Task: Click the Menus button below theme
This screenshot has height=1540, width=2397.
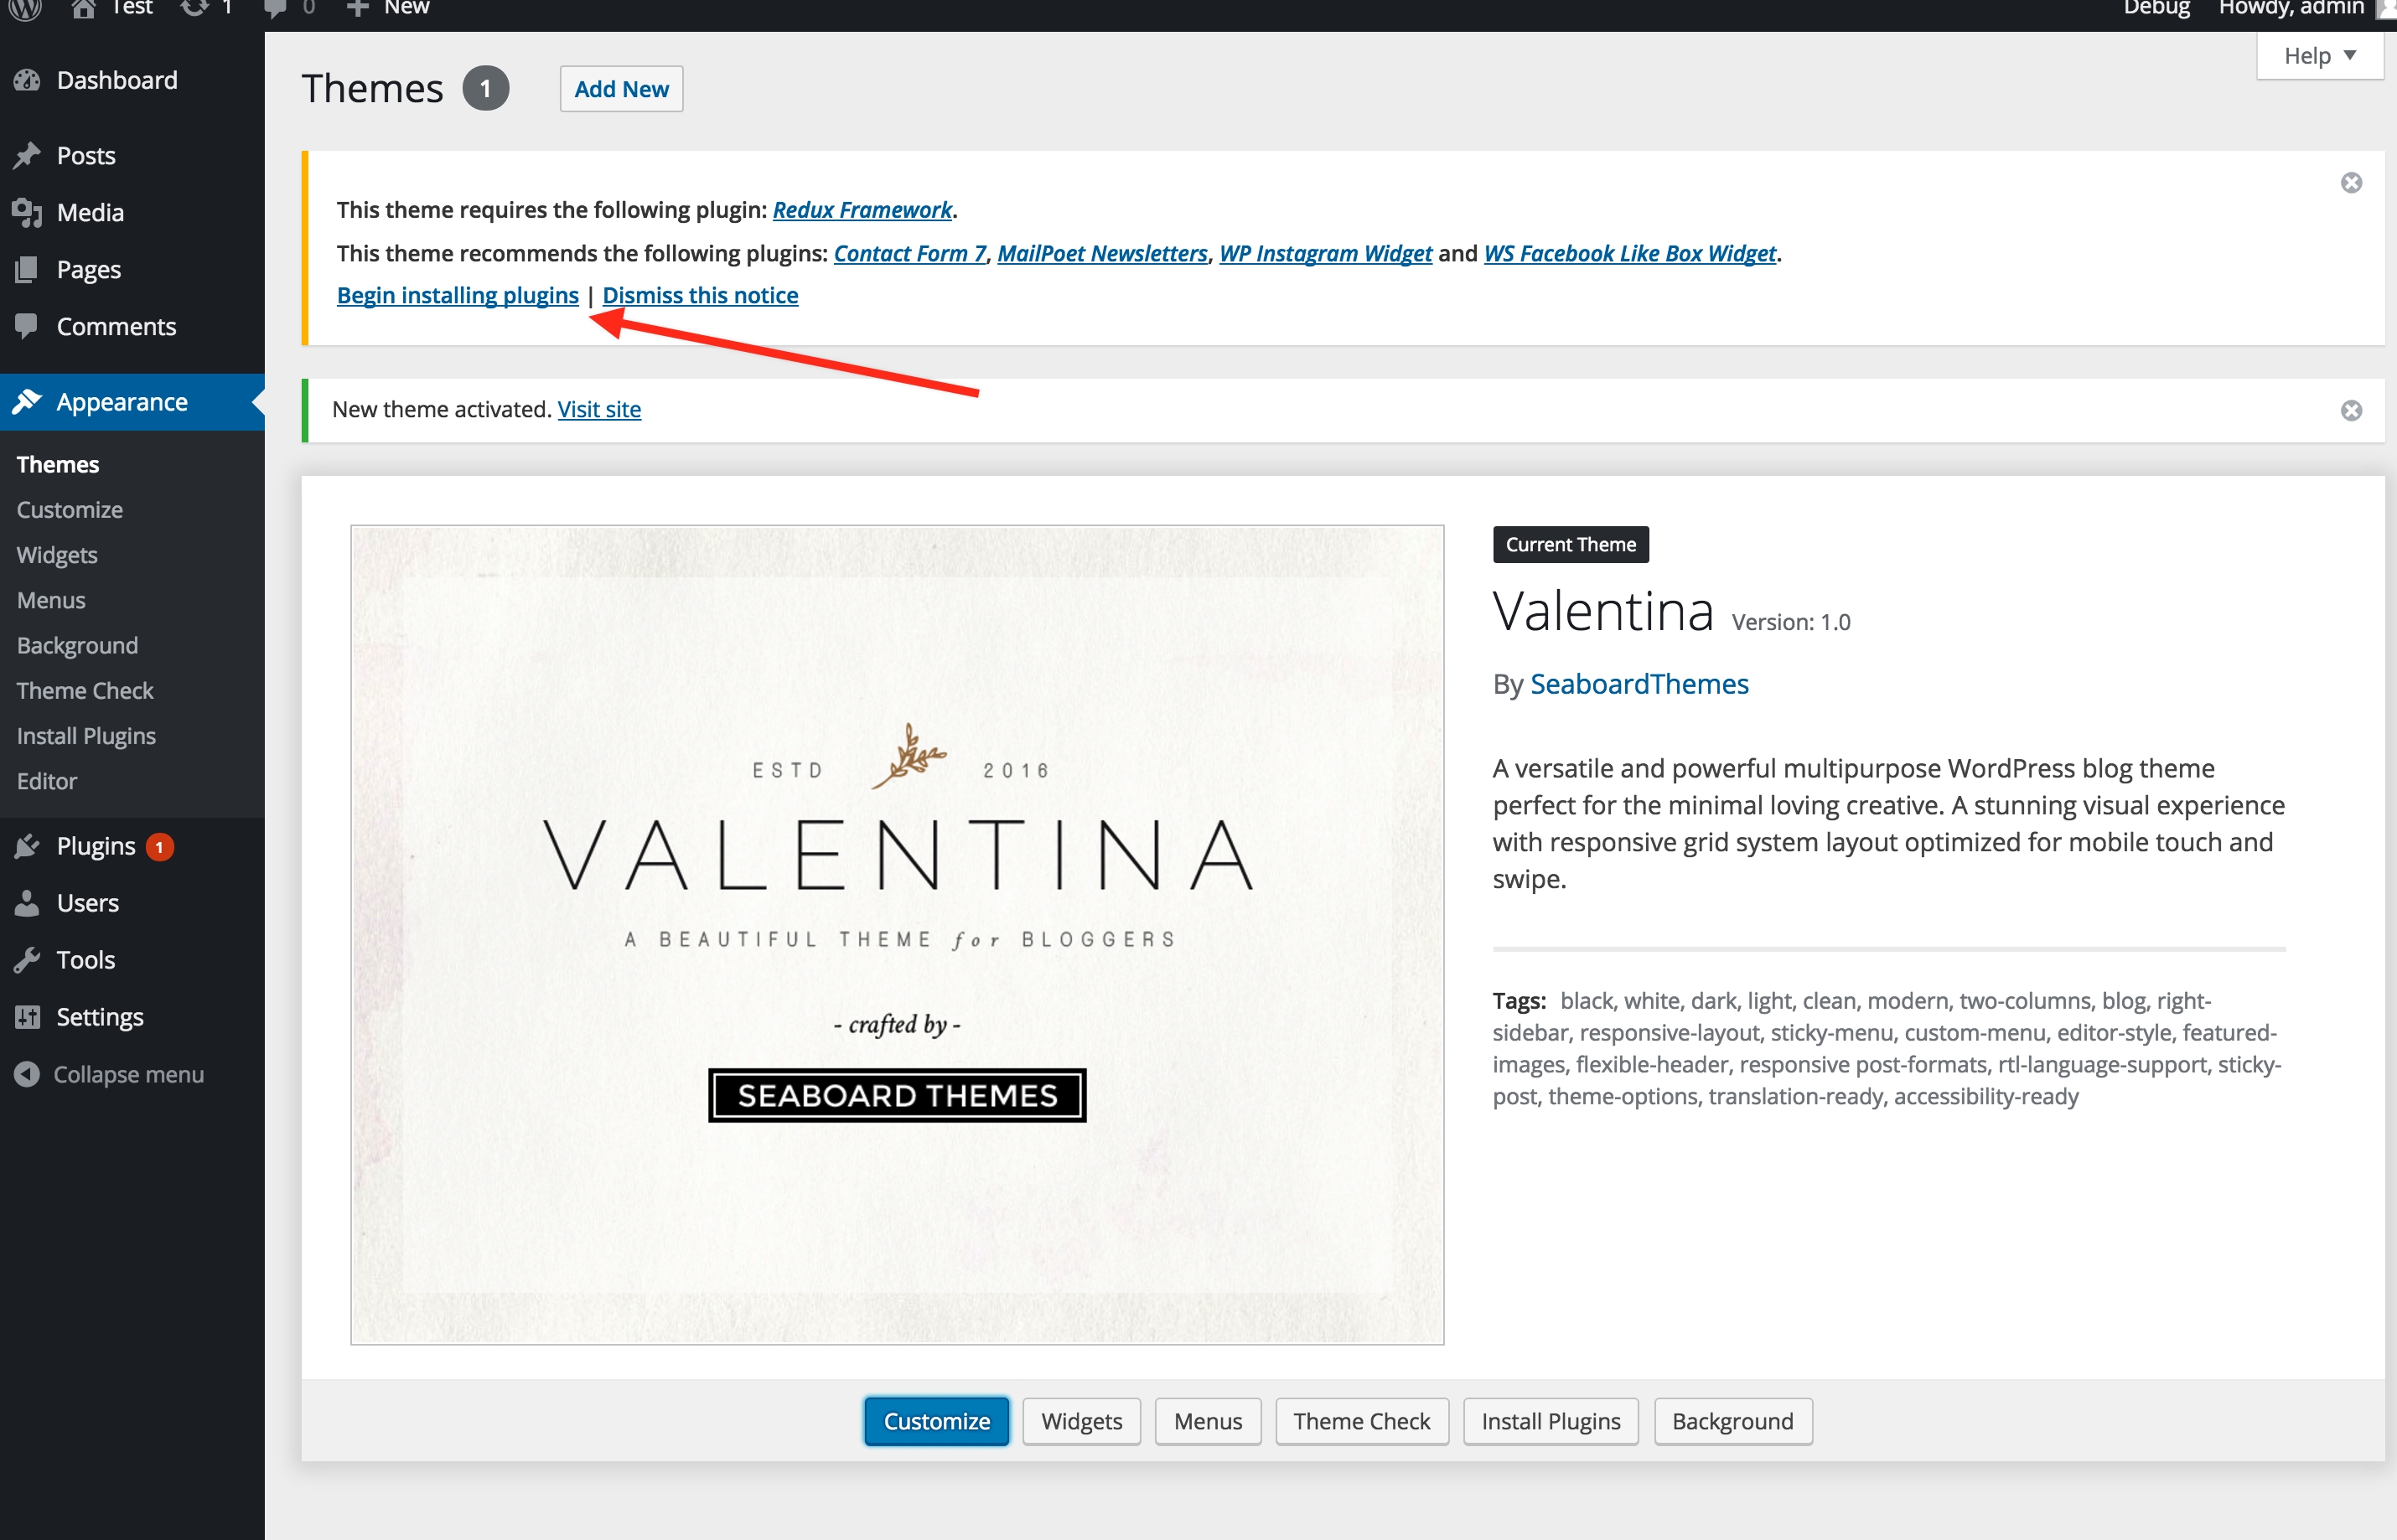Action: point(1208,1421)
